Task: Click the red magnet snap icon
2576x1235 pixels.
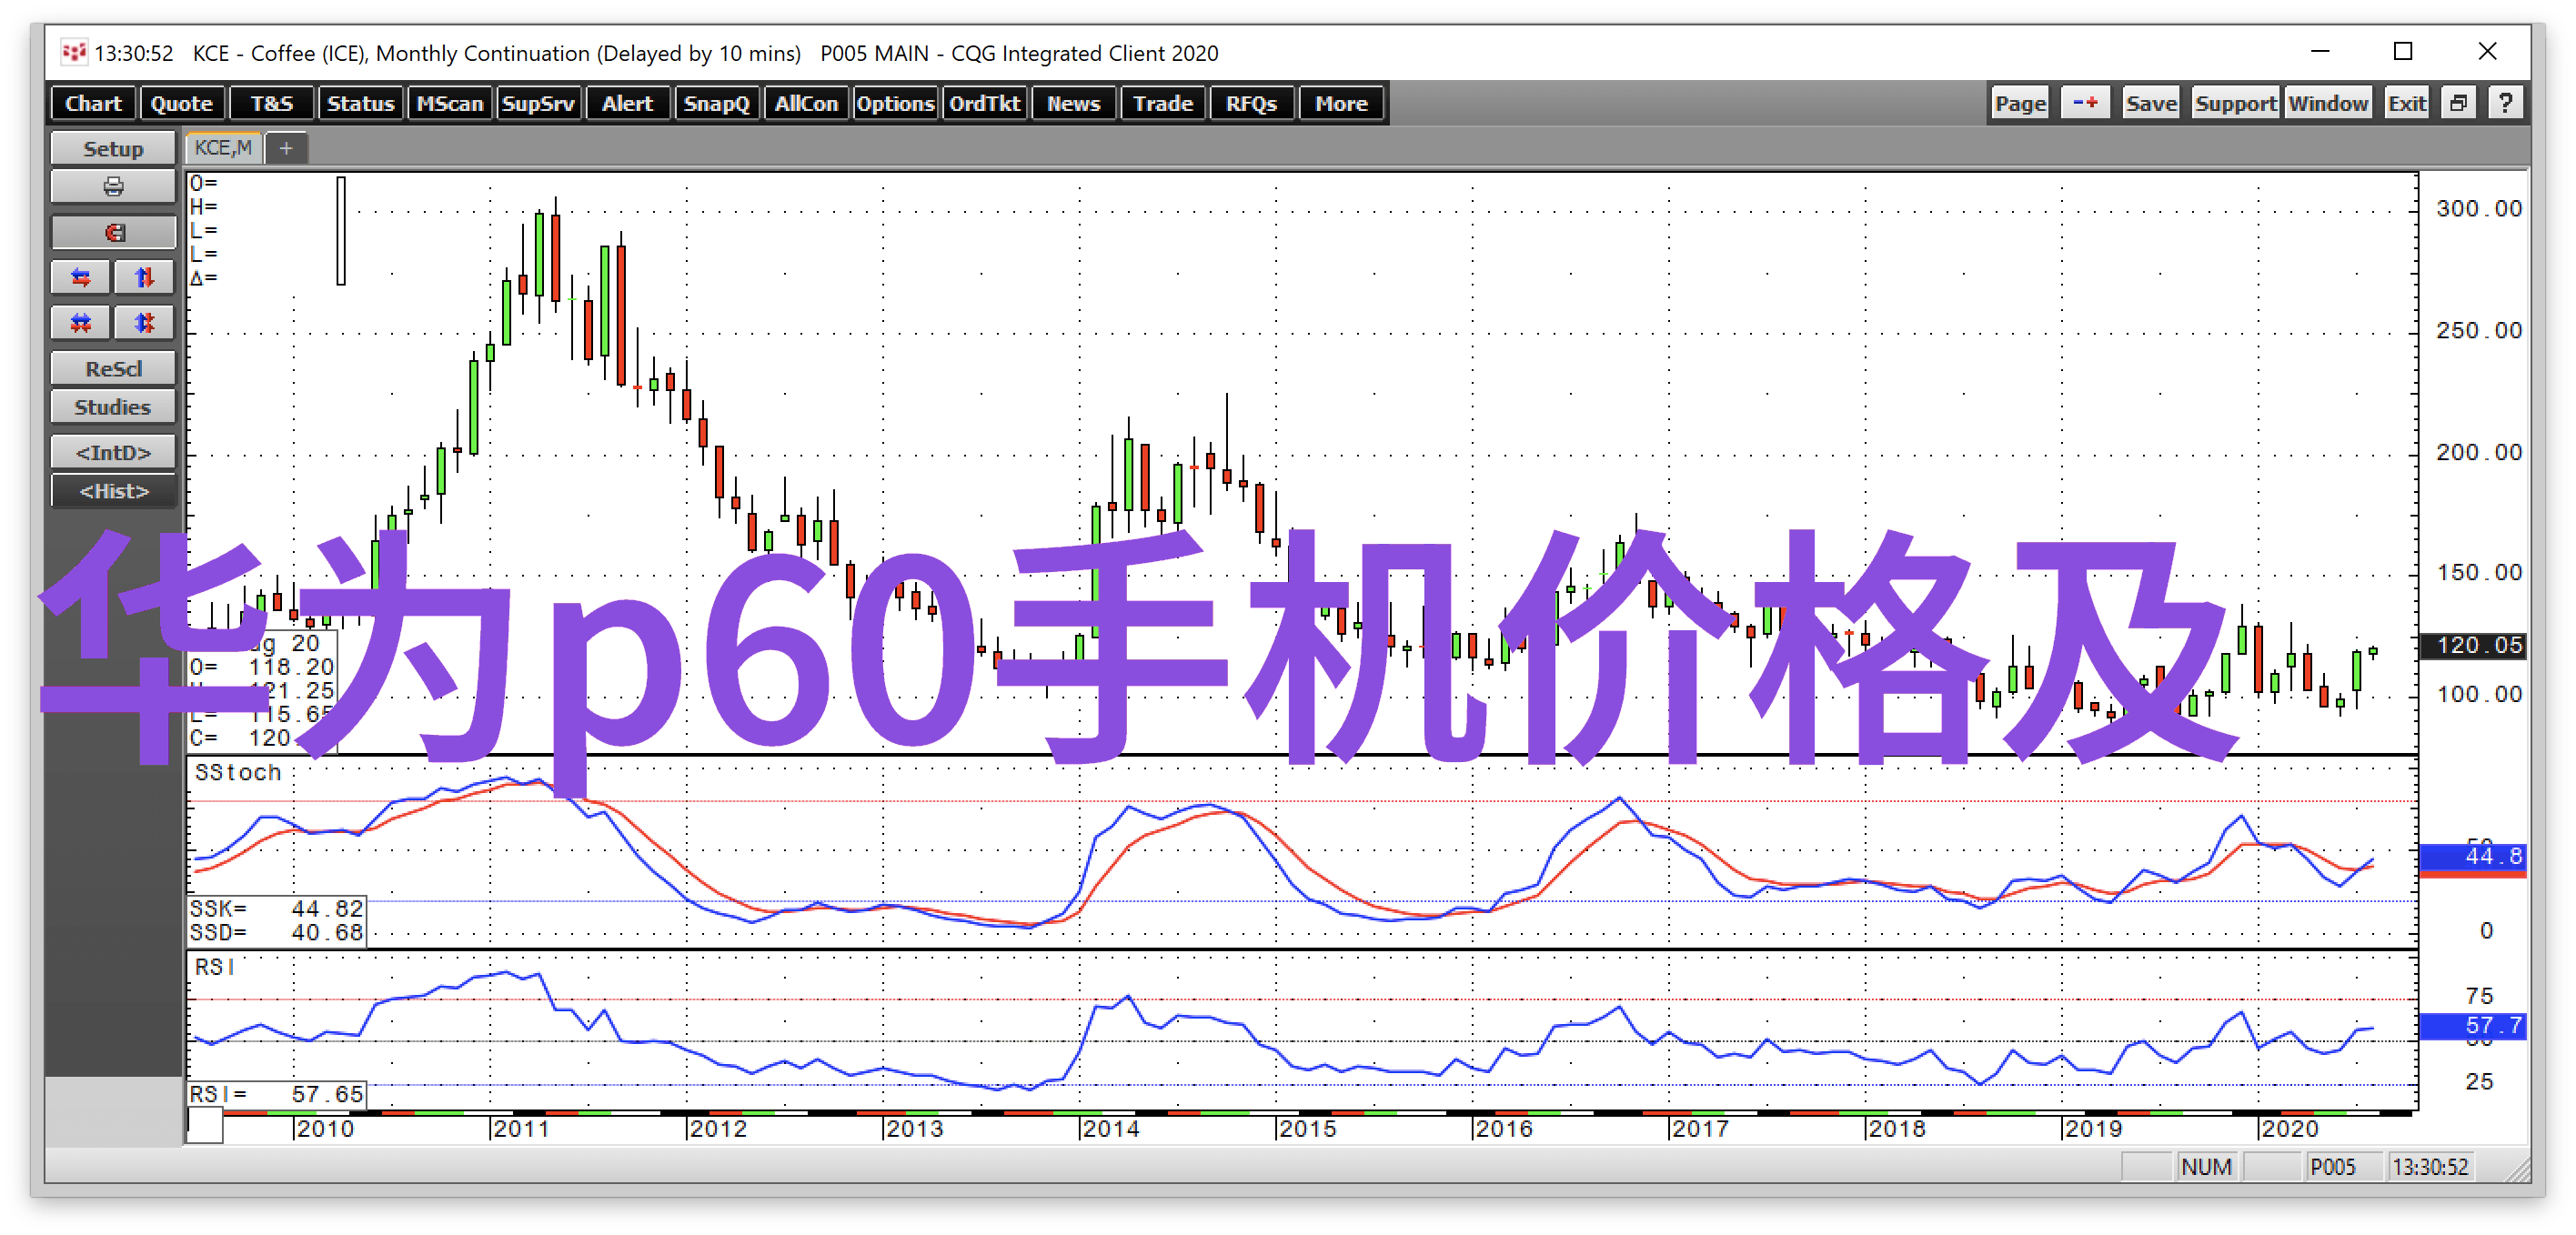Action: pos(113,233)
